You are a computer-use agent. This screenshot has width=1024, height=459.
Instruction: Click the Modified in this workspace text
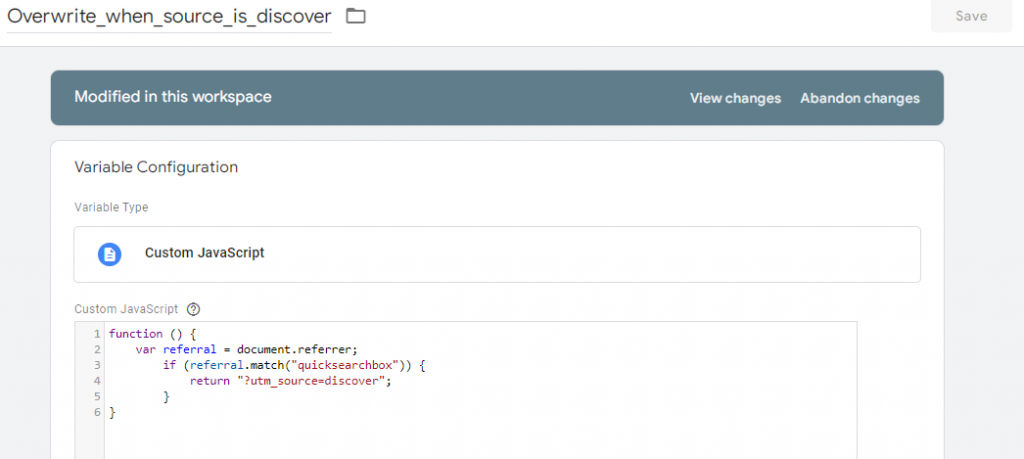point(173,97)
